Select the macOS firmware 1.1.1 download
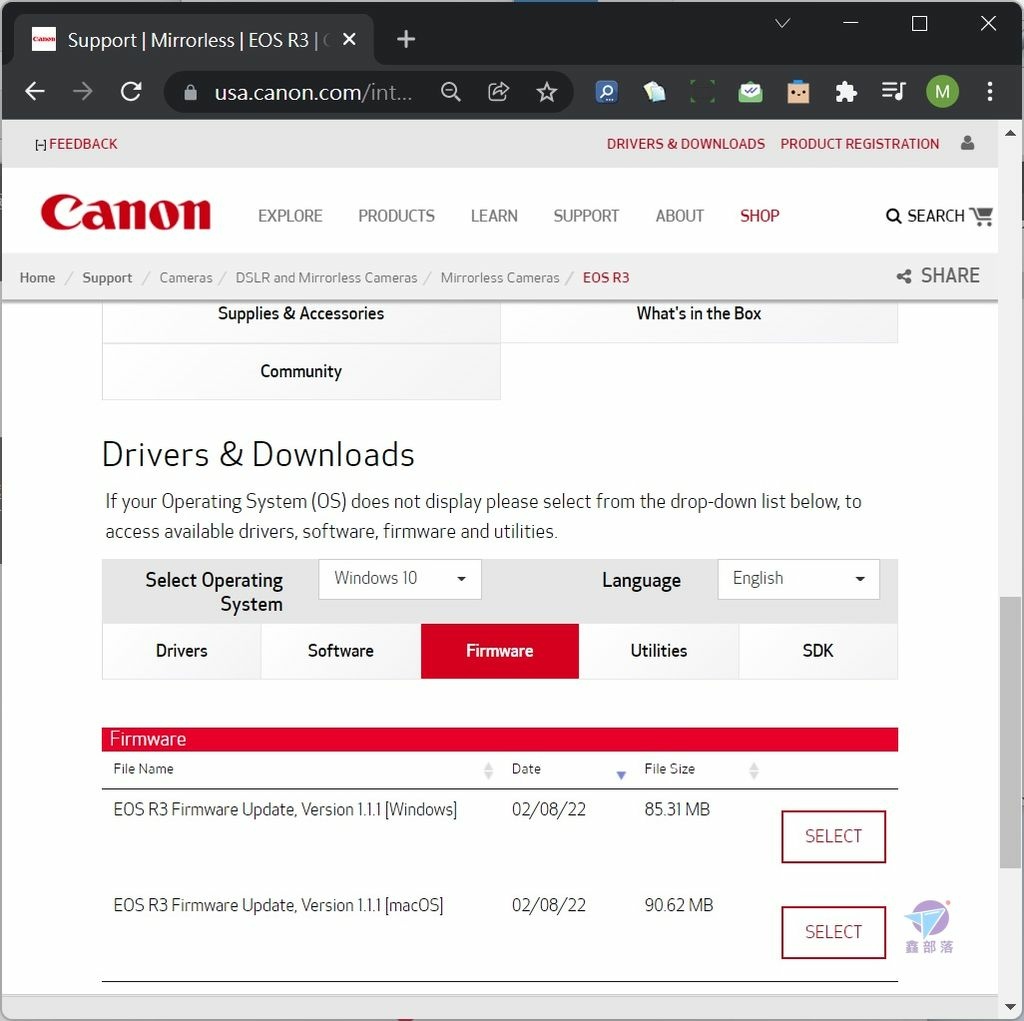1024x1021 pixels. (x=833, y=932)
